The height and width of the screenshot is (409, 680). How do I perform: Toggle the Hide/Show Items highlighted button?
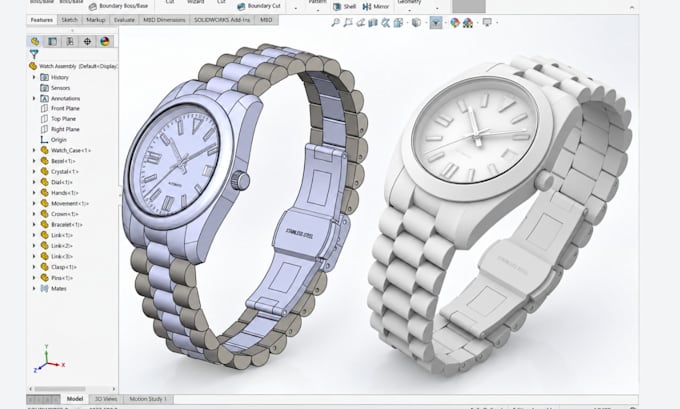(x=436, y=23)
